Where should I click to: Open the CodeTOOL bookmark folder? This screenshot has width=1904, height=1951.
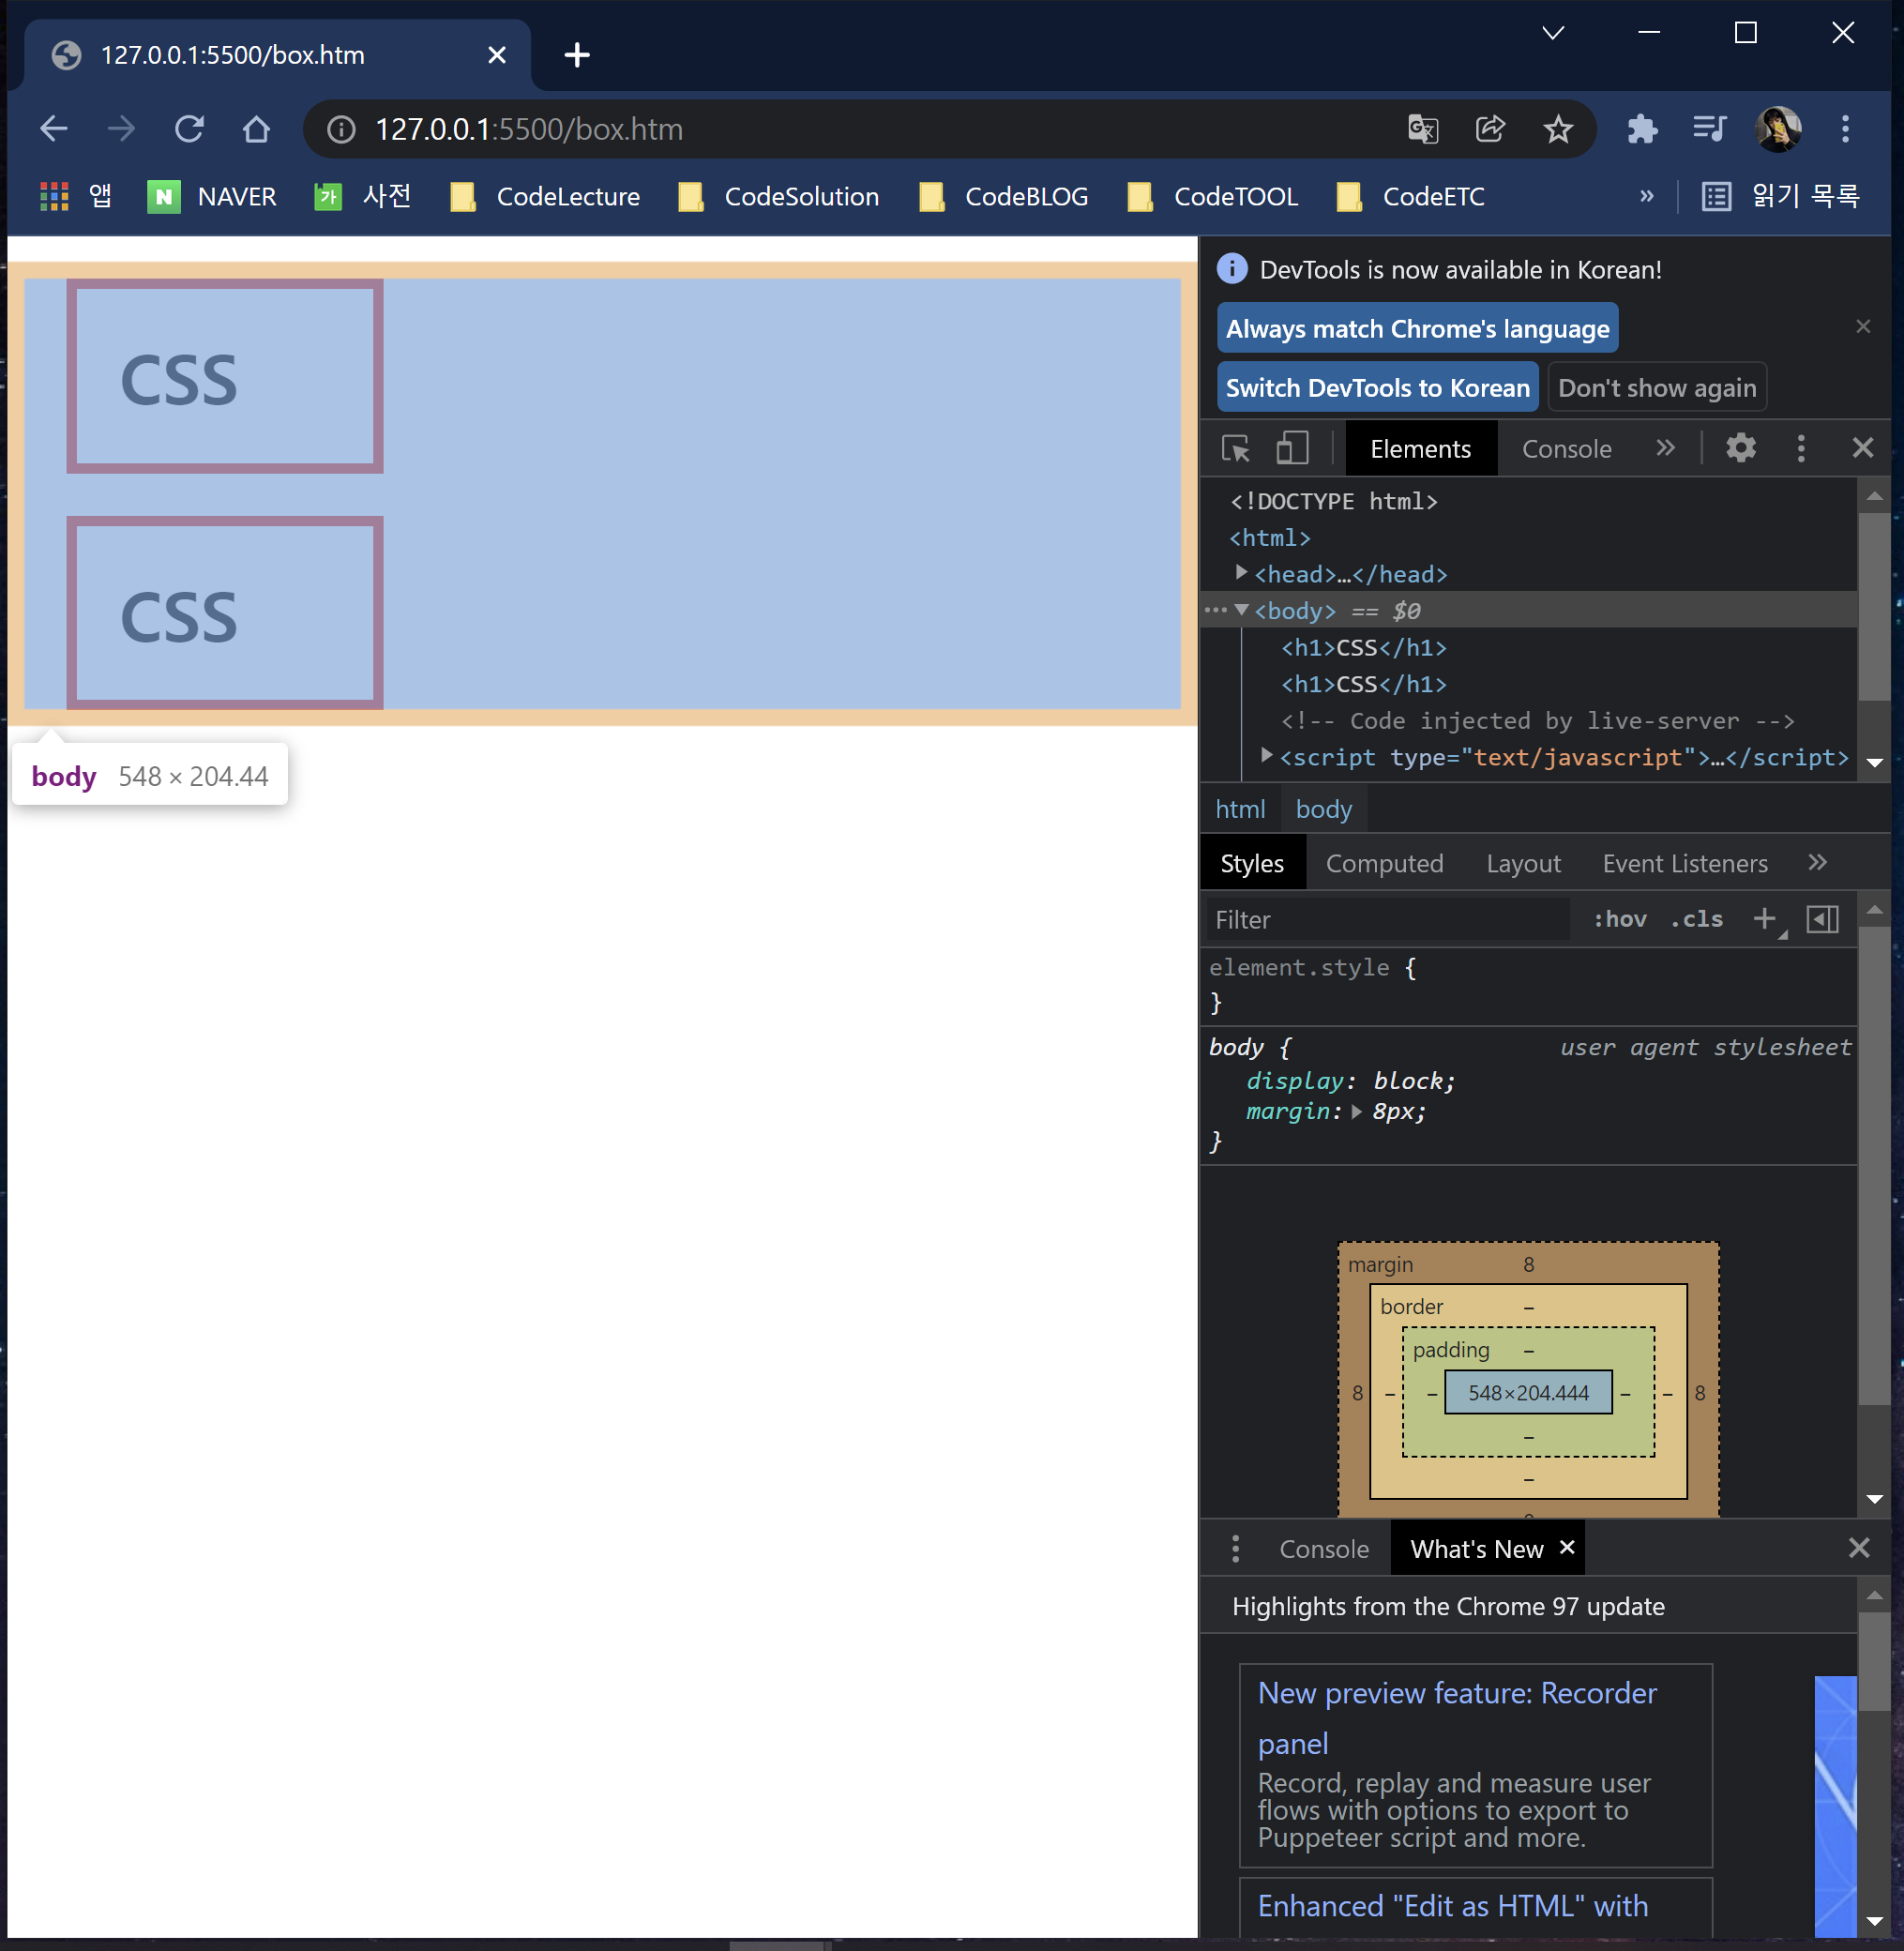tap(1213, 196)
